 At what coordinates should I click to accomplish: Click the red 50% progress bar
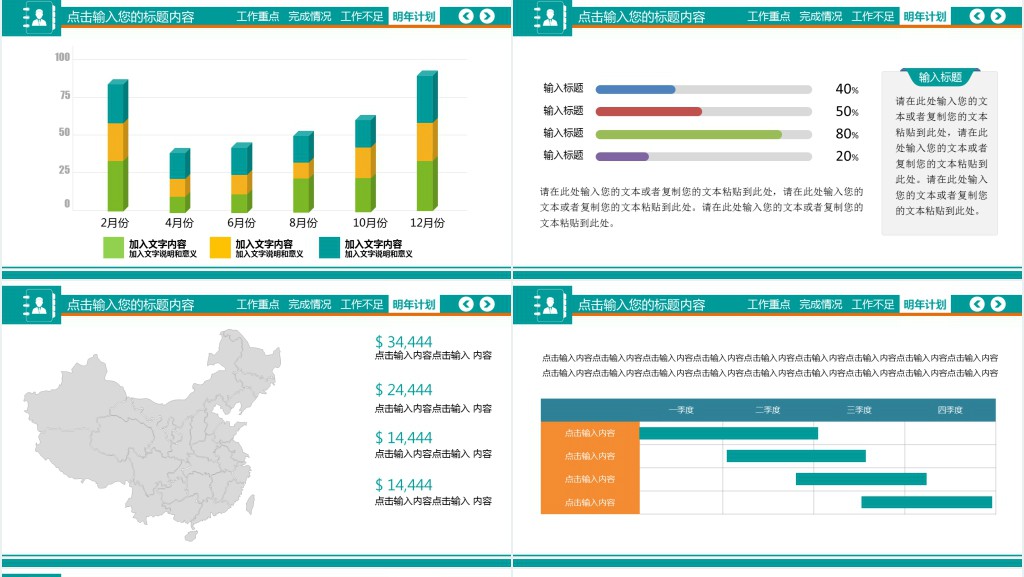click(648, 112)
